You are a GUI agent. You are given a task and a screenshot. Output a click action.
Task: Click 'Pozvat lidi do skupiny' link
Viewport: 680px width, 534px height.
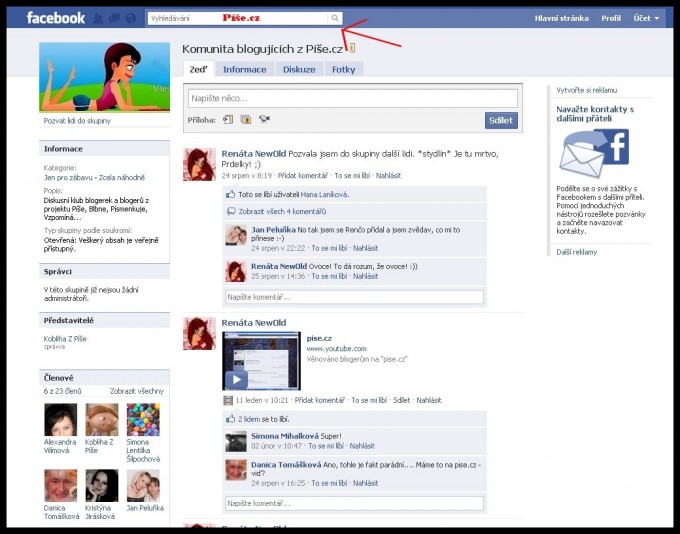[77, 121]
